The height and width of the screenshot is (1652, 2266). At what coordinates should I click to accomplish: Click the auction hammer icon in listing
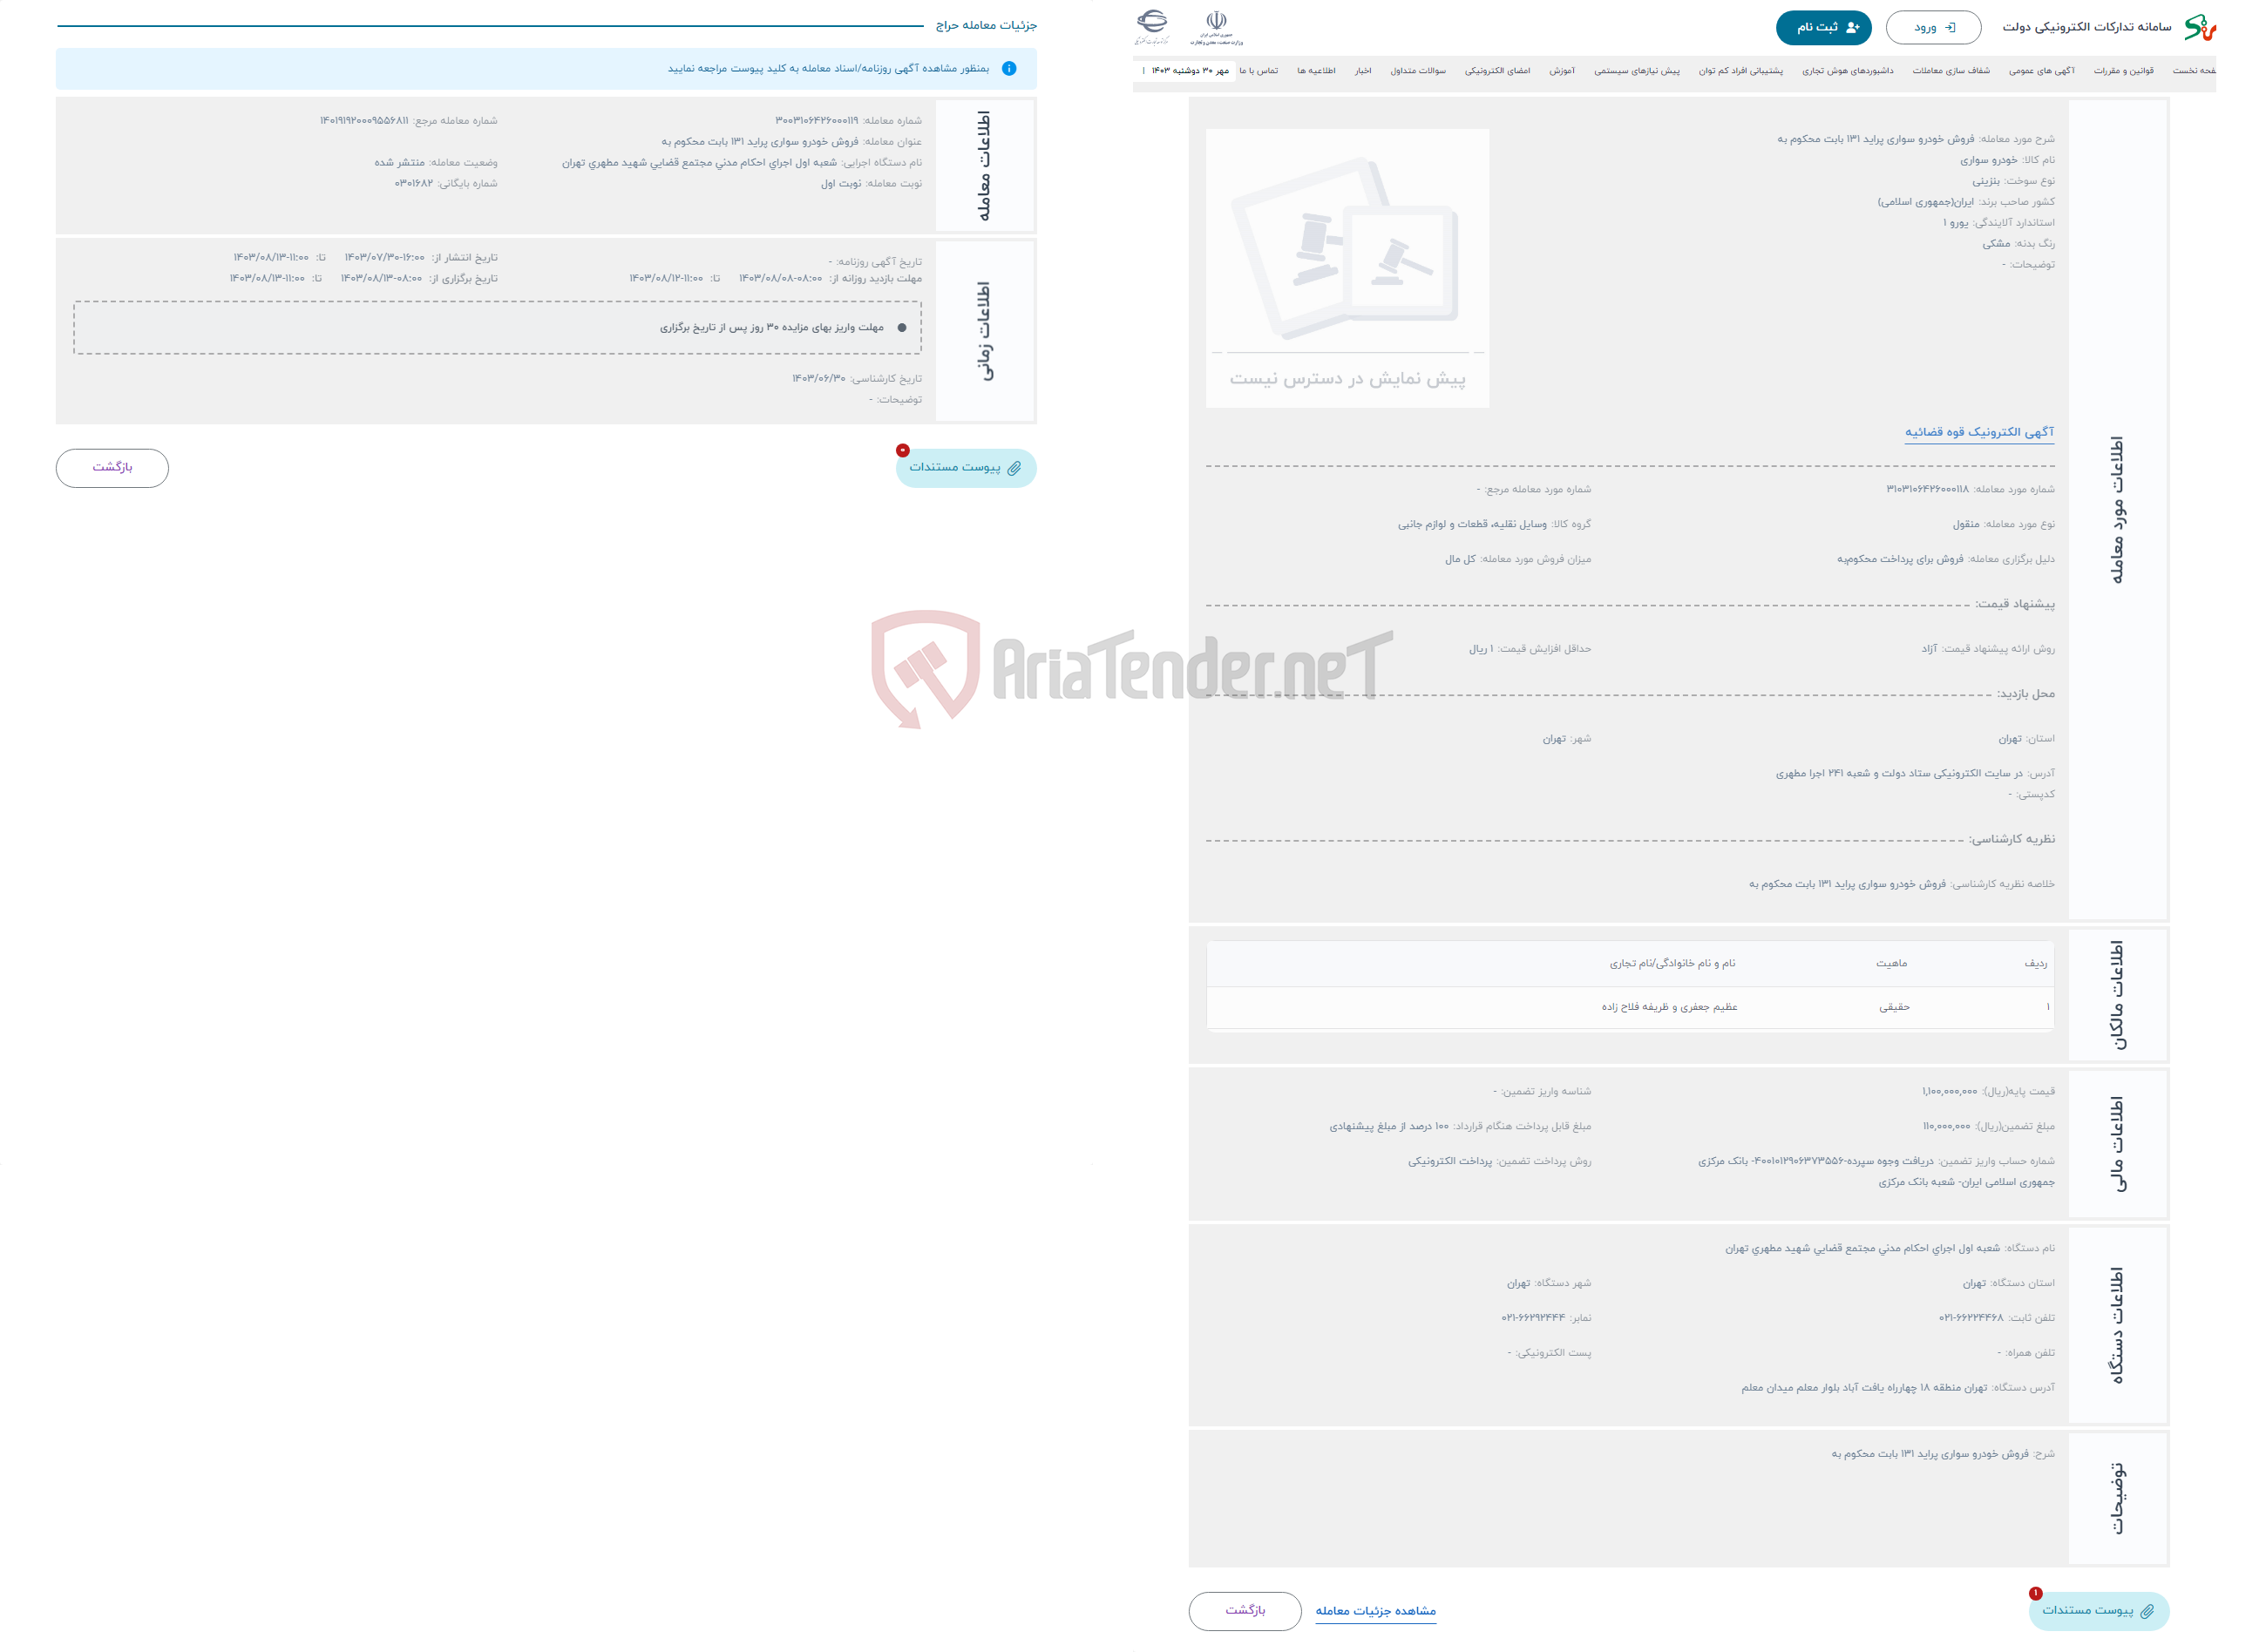[1390, 264]
